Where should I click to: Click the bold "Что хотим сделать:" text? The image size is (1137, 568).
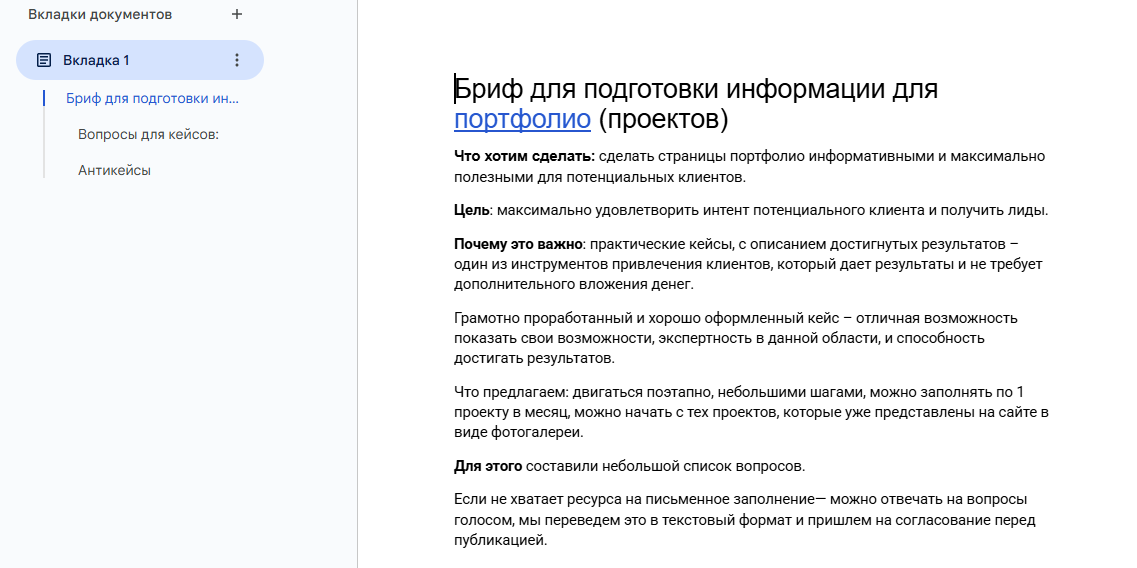pyautogui.click(x=524, y=157)
